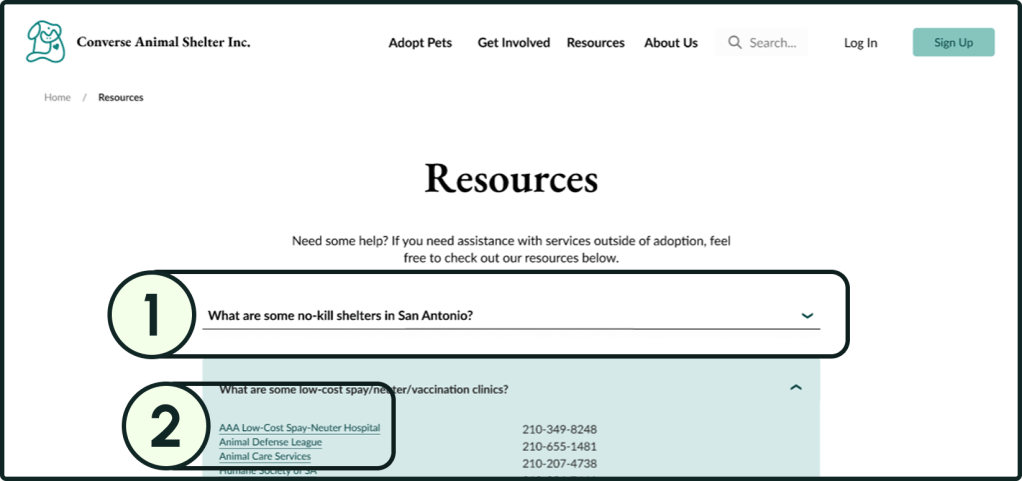
Task: Collapse the low-cost clinics section chevron
Action: click(x=796, y=388)
